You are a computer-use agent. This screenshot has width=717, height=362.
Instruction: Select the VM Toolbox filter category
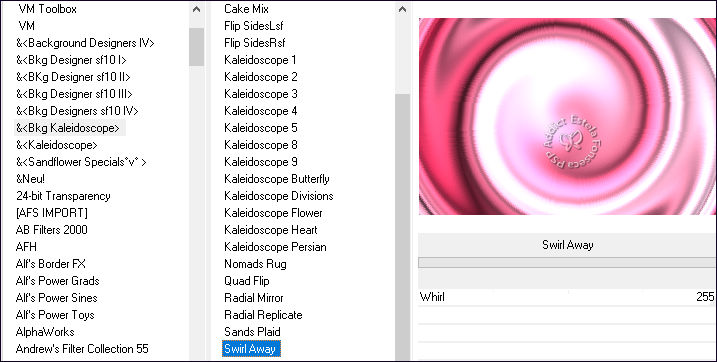48,9
